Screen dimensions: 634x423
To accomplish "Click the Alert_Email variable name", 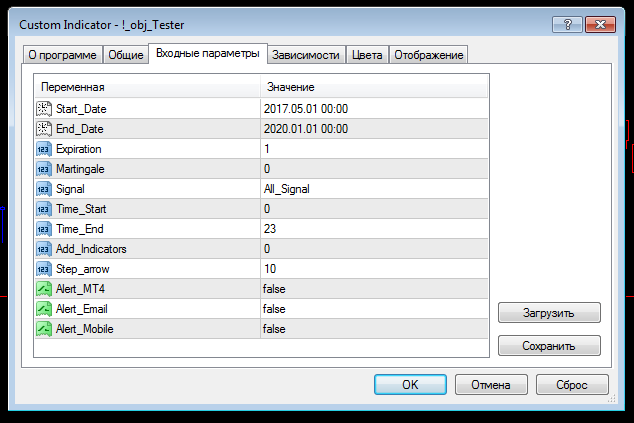I will (x=82, y=309).
